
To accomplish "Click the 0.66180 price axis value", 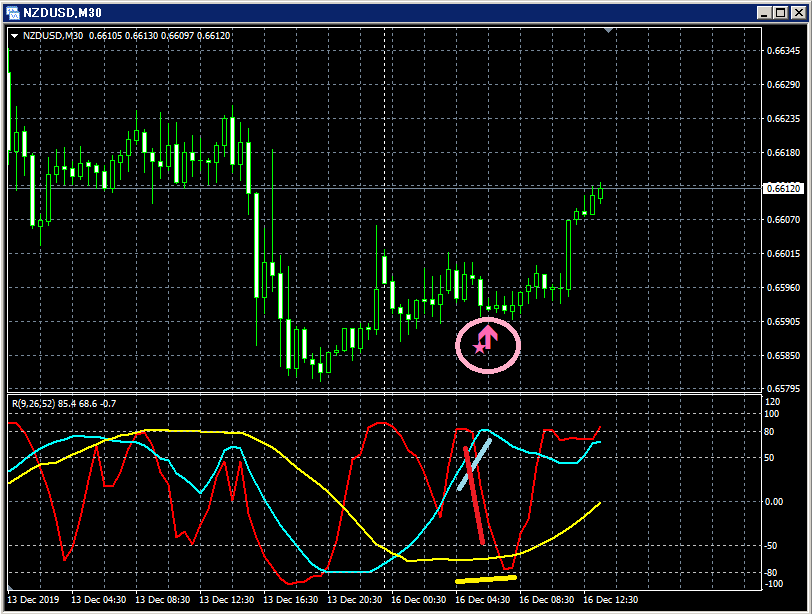I will 783,153.
